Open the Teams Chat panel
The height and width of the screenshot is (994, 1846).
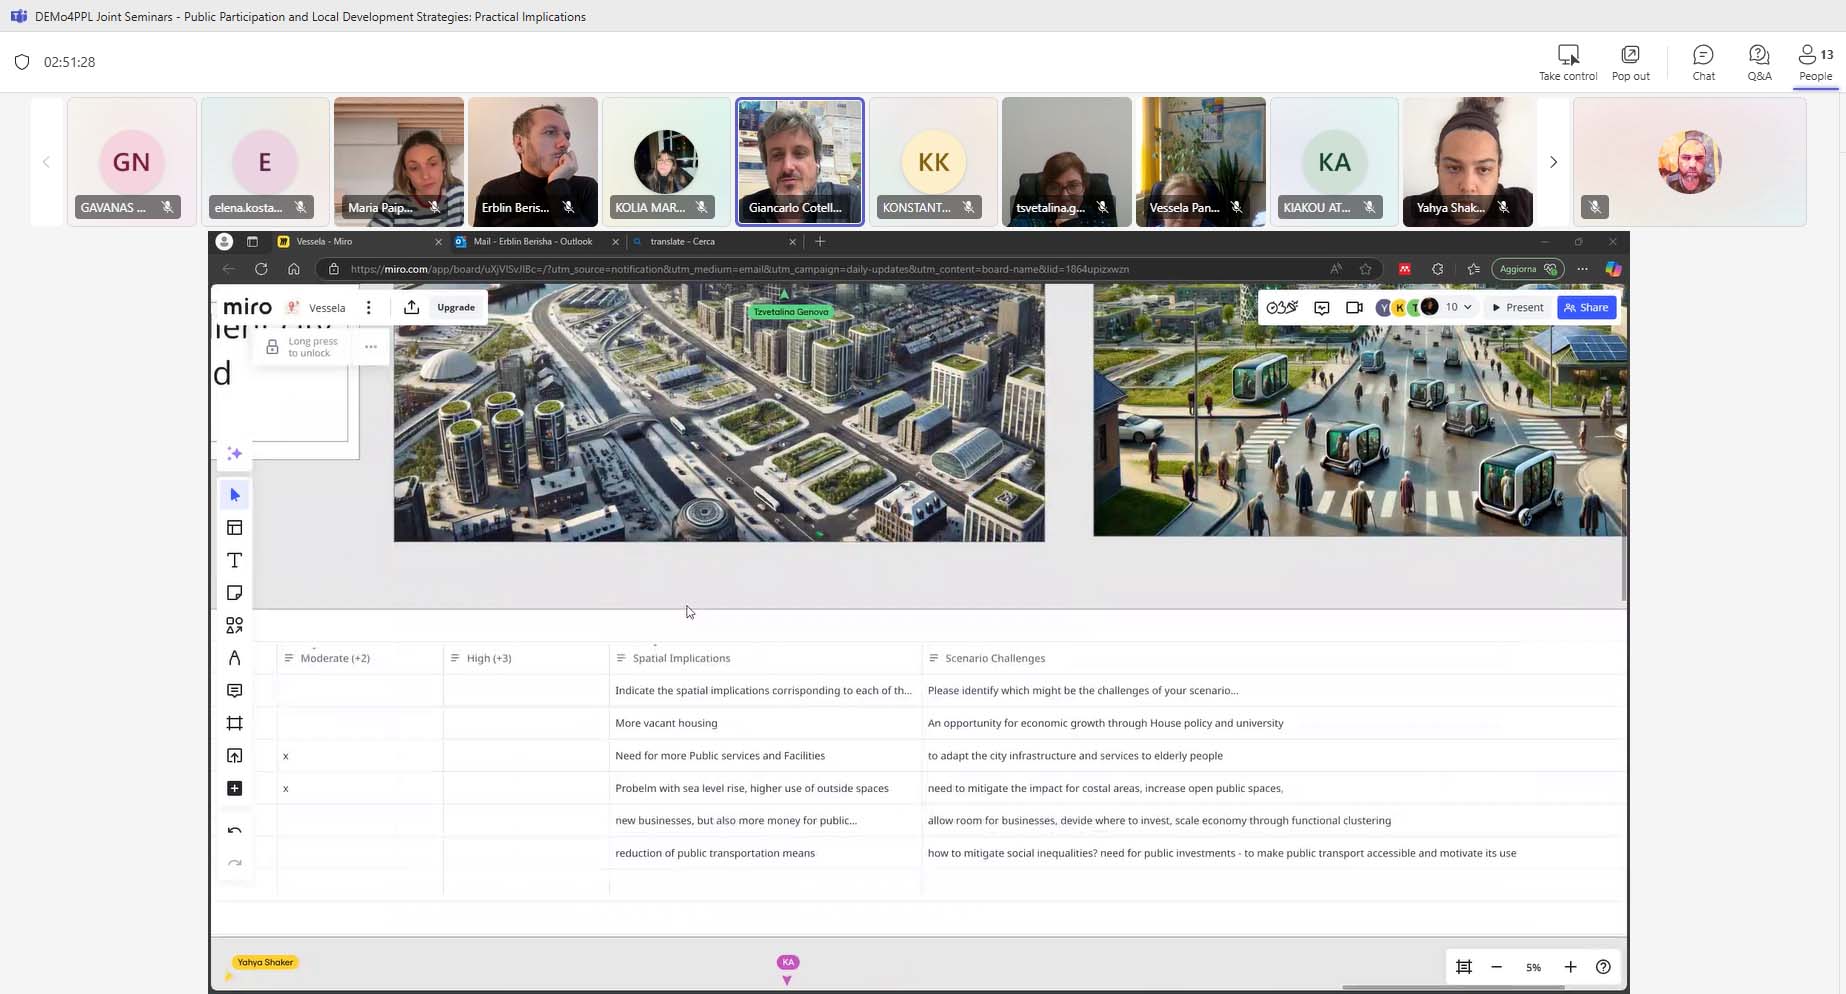pyautogui.click(x=1703, y=62)
